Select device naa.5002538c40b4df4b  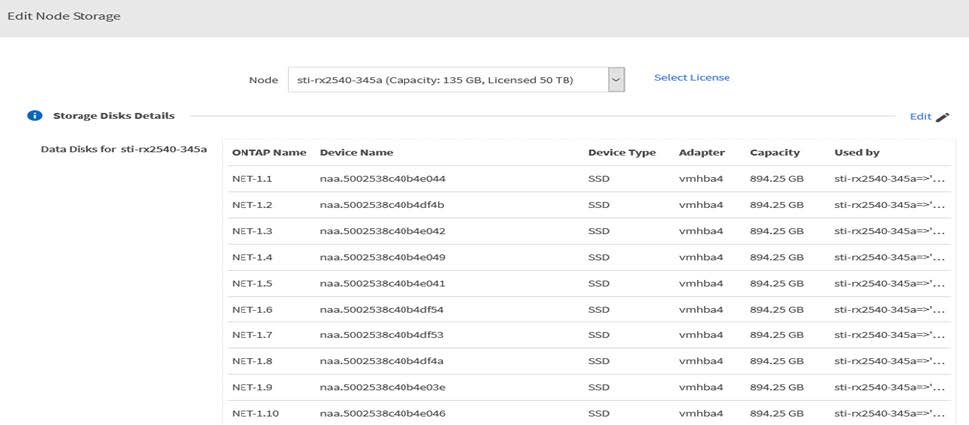tap(382, 205)
